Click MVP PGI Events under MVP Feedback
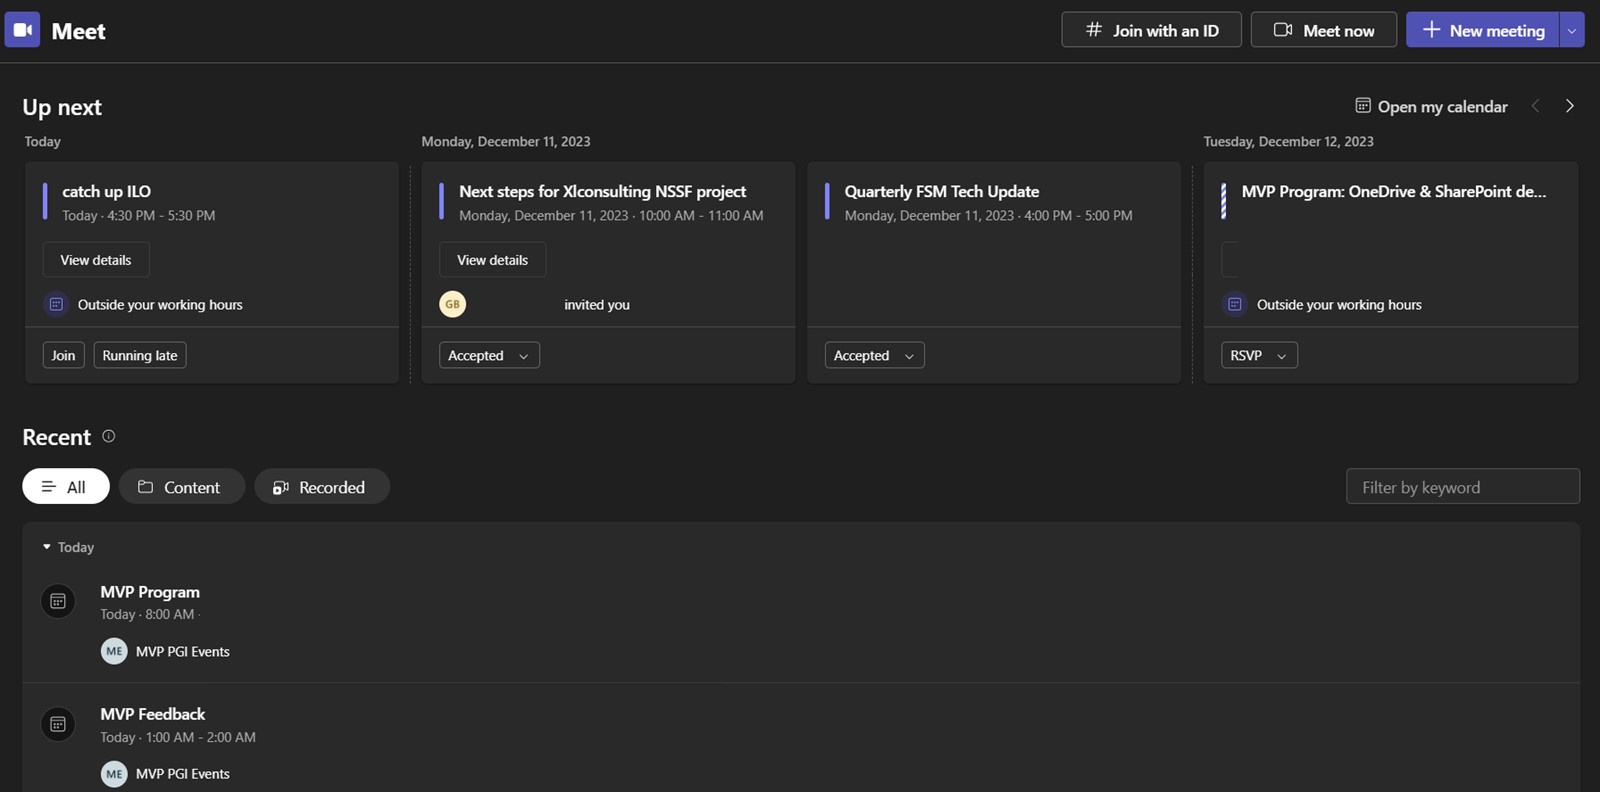 point(183,774)
